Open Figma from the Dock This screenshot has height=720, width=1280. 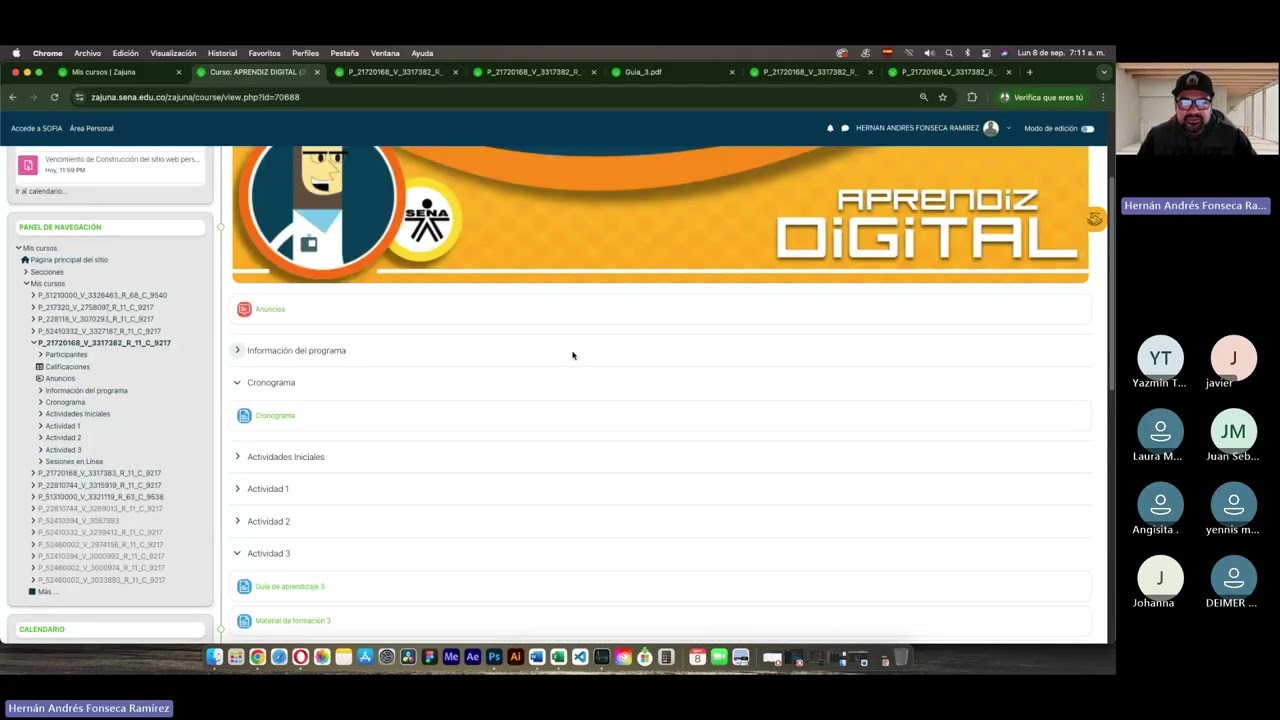[x=430, y=657]
